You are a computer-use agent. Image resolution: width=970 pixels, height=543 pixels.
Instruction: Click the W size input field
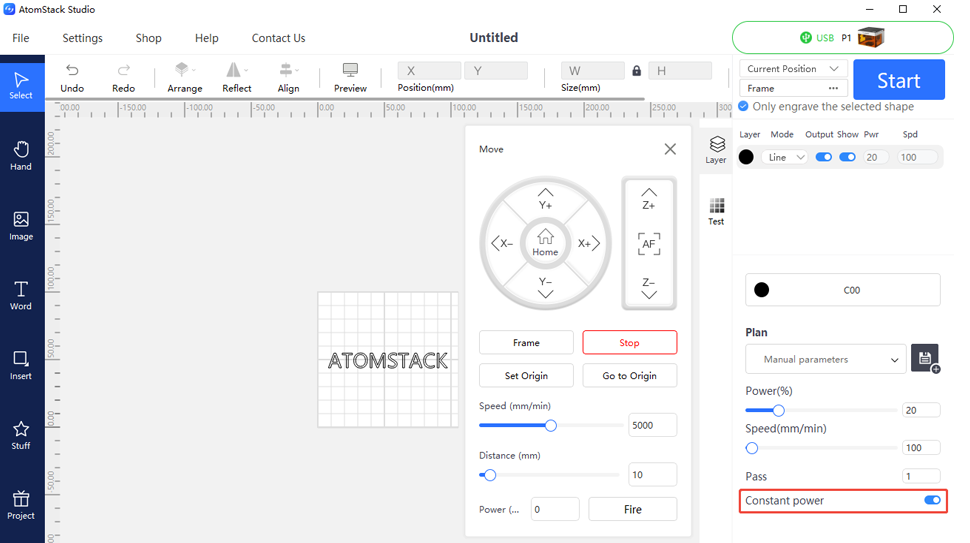pos(593,71)
